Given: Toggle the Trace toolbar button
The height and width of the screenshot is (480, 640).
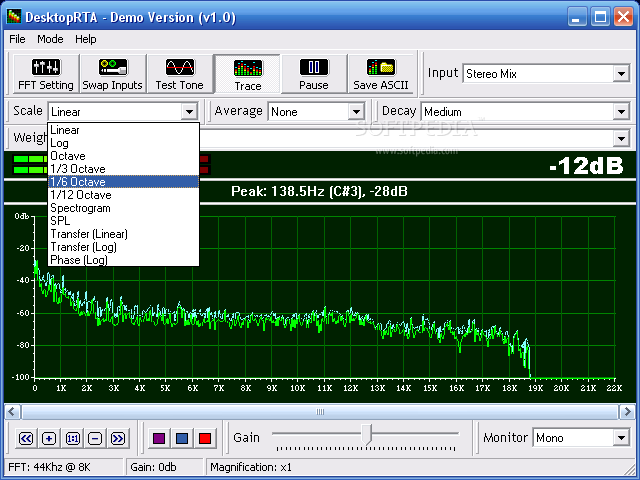Looking at the screenshot, I should [x=247, y=74].
